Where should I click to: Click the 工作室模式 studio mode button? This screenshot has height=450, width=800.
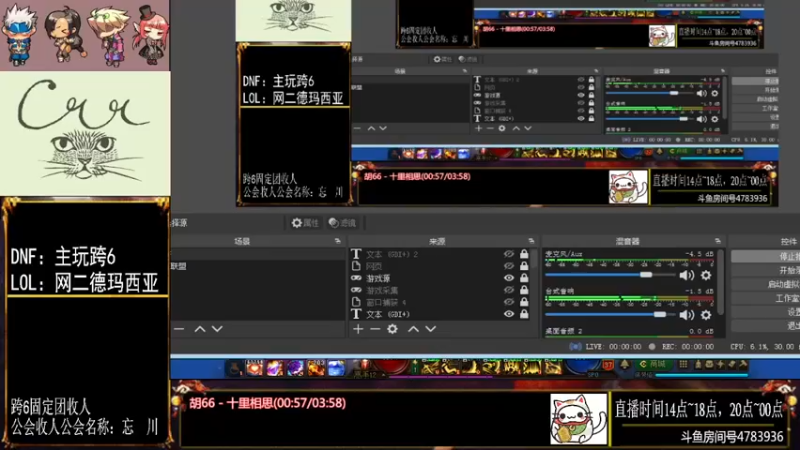(765, 298)
